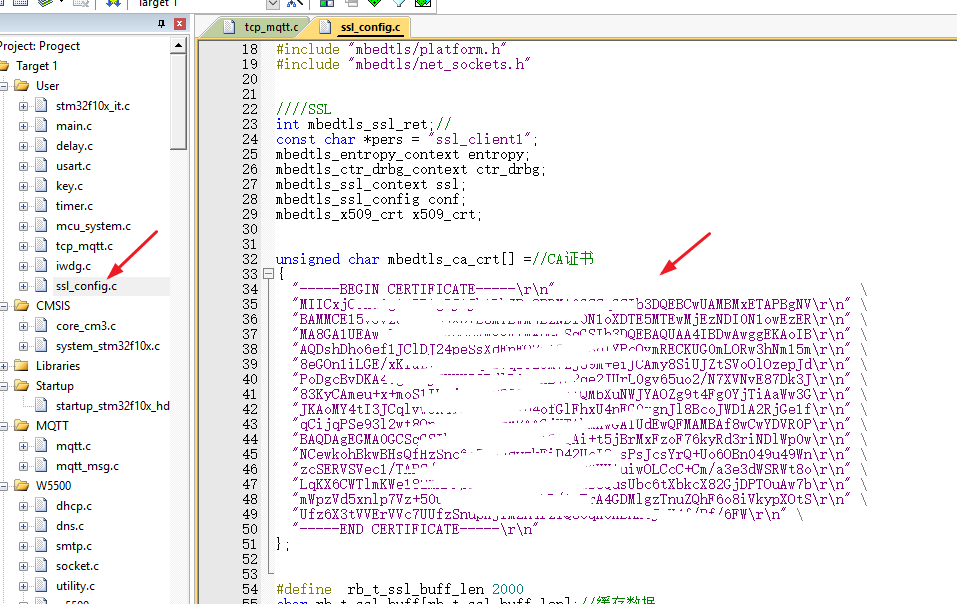This screenshot has height=604, width=957.
Task: Click the User folder icon in project tree
Action: point(21,86)
